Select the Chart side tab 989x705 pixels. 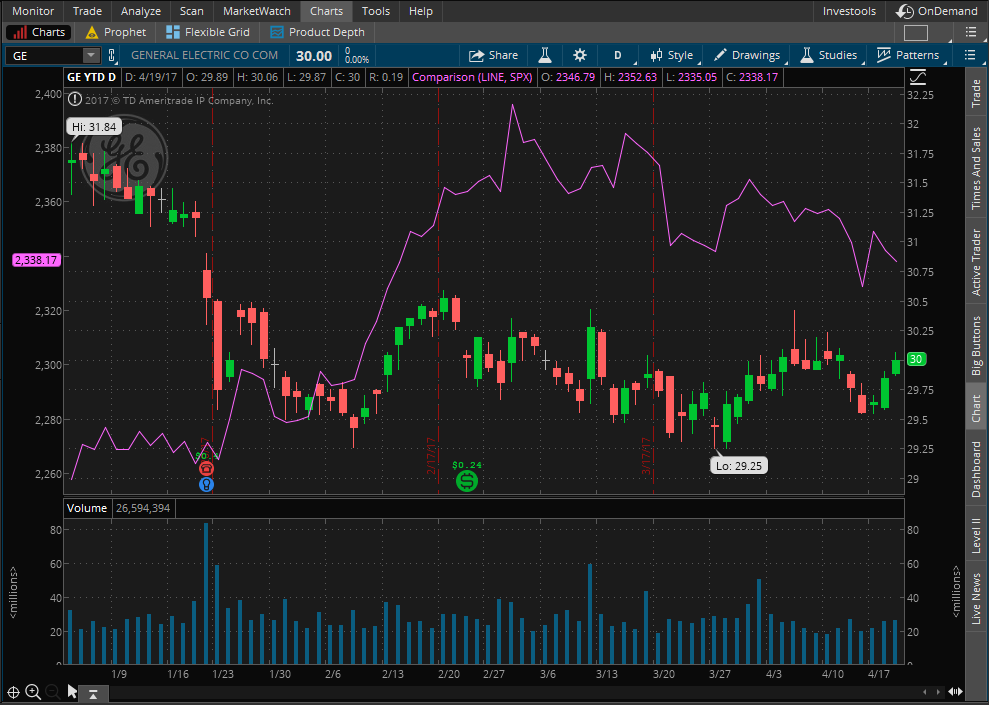pyautogui.click(x=976, y=408)
